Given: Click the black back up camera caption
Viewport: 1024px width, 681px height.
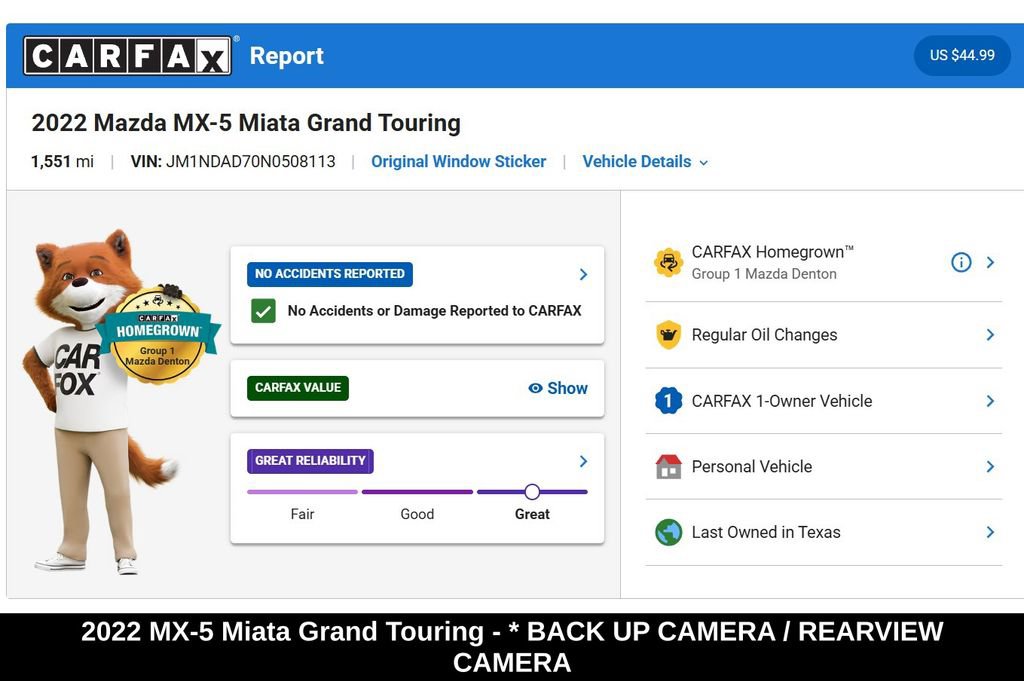Looking at the screenshot, I should 512,647.
